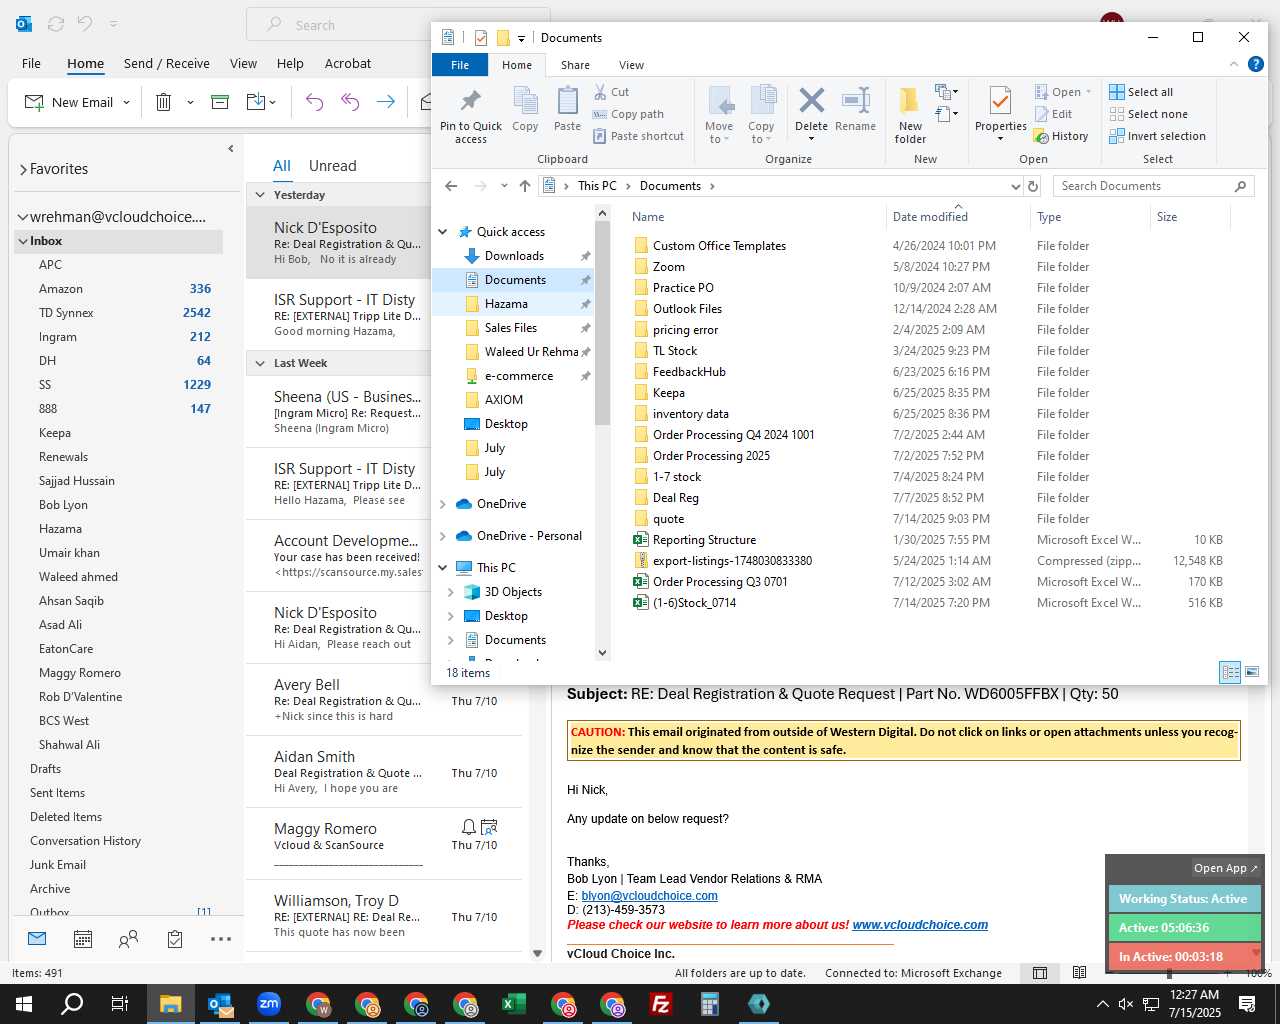Collapse the Explorer ribbon chevron

pyautogui.click(x=1233, y=64)
